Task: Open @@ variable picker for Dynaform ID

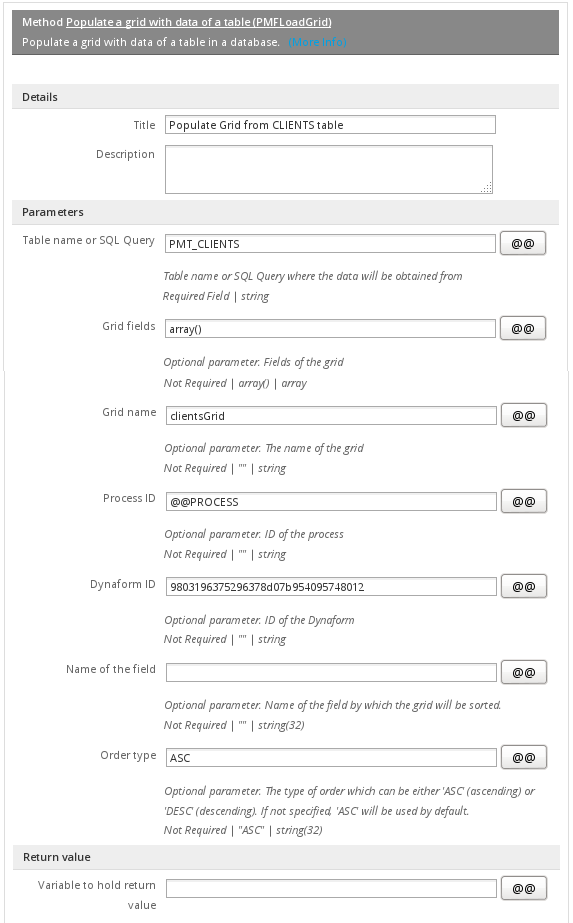Action: pyautogui.click(x=524, y=586)
